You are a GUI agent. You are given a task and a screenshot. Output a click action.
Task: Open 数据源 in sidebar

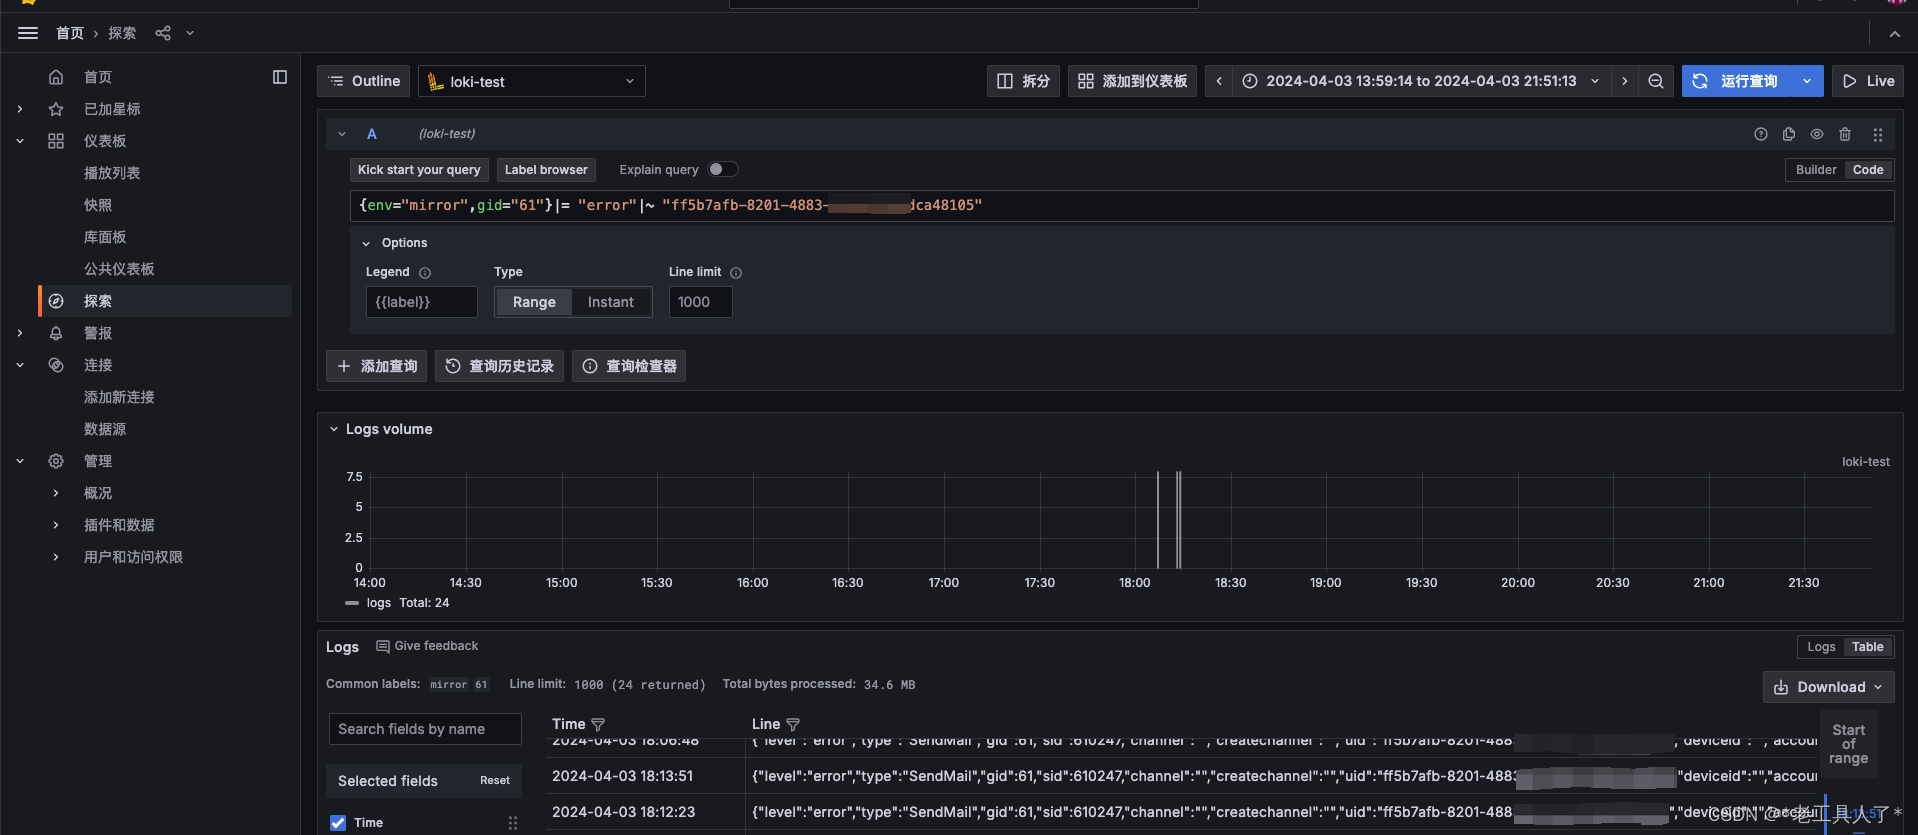tap(105, 429)
